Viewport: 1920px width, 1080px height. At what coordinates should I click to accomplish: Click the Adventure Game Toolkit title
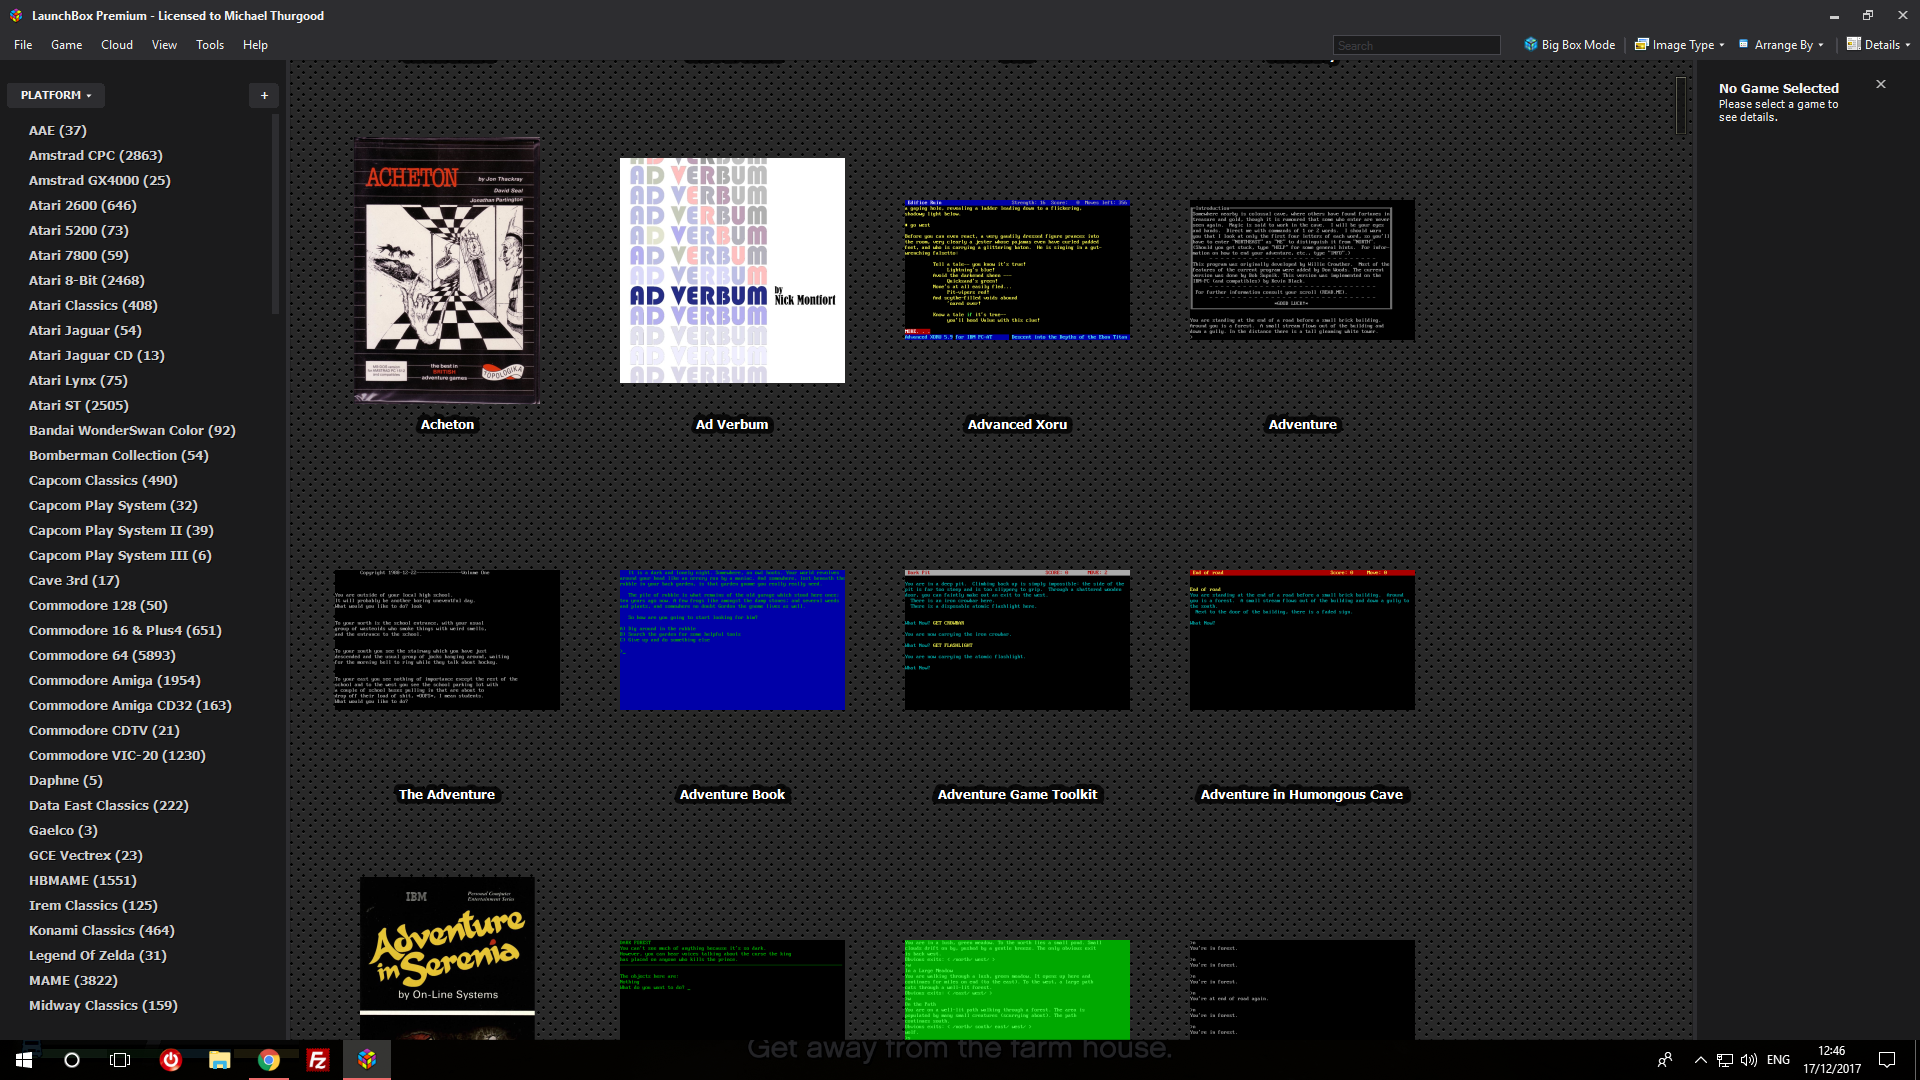point(1017,794)
